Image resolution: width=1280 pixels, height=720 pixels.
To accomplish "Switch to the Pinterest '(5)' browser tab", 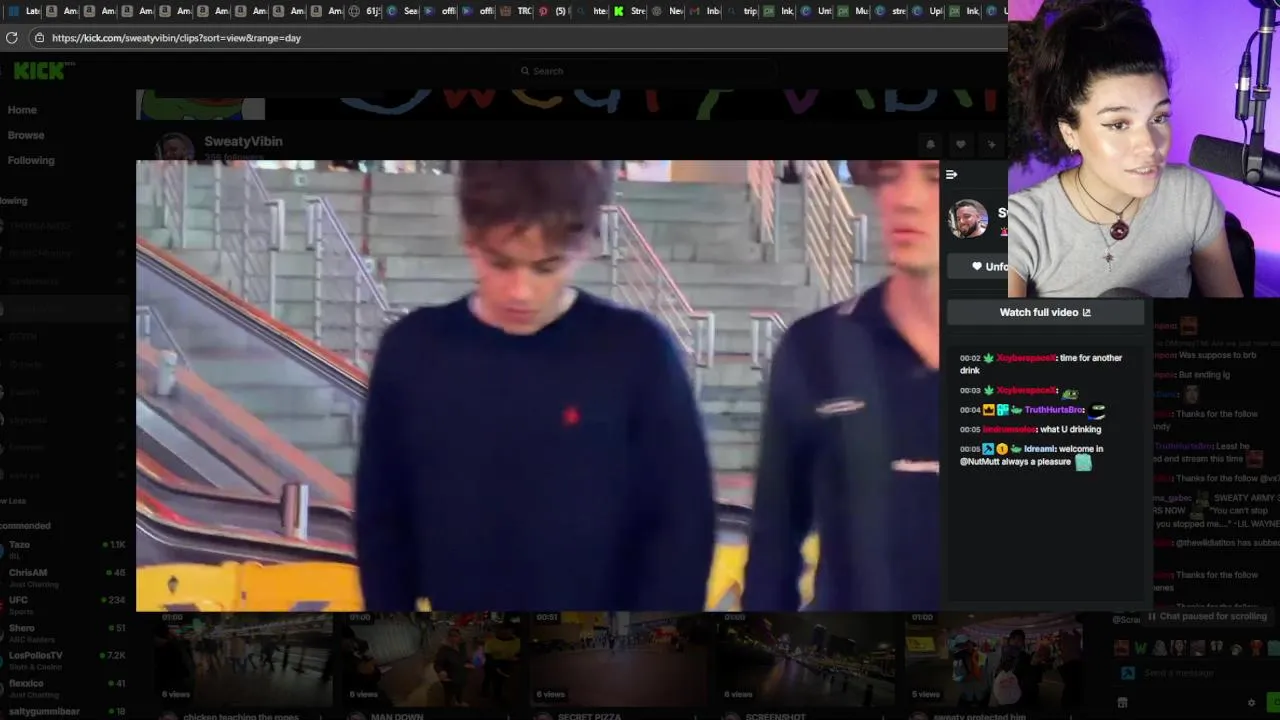I will tap(554, 11).
